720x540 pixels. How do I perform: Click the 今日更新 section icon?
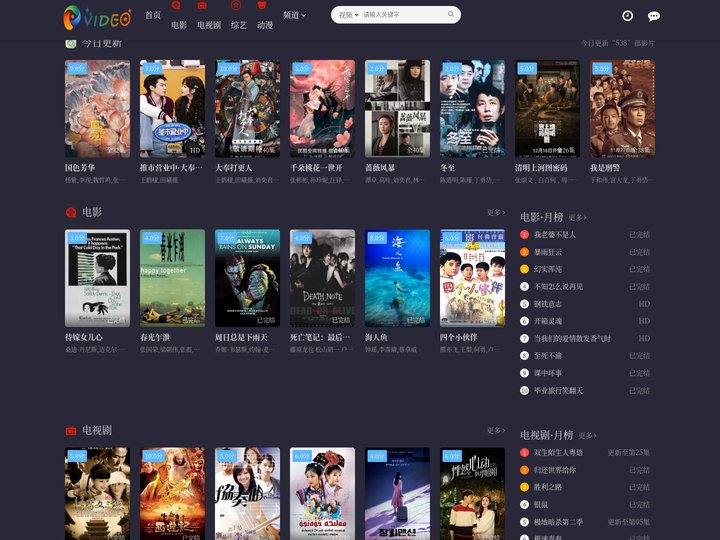[x=71, y=44]
